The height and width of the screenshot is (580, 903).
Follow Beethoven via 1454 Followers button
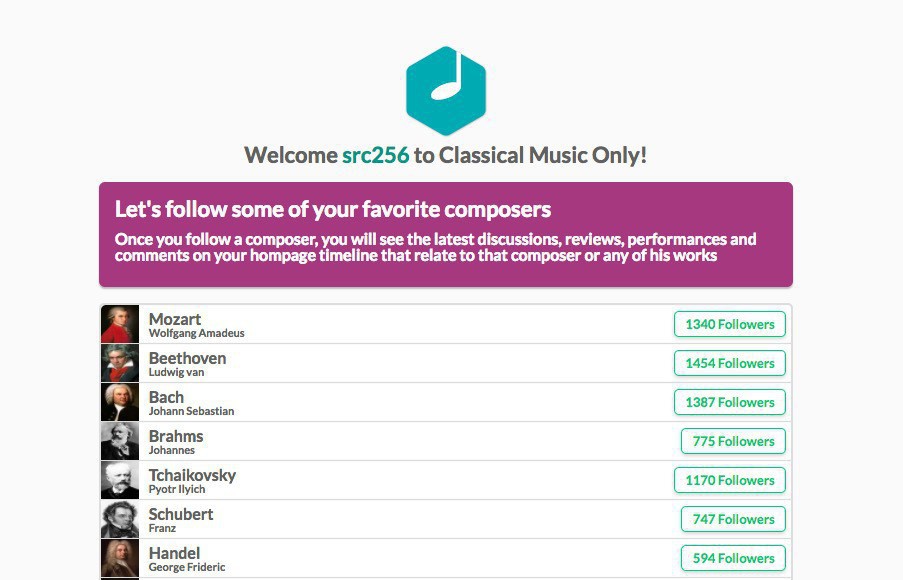[x=729, y=363]
